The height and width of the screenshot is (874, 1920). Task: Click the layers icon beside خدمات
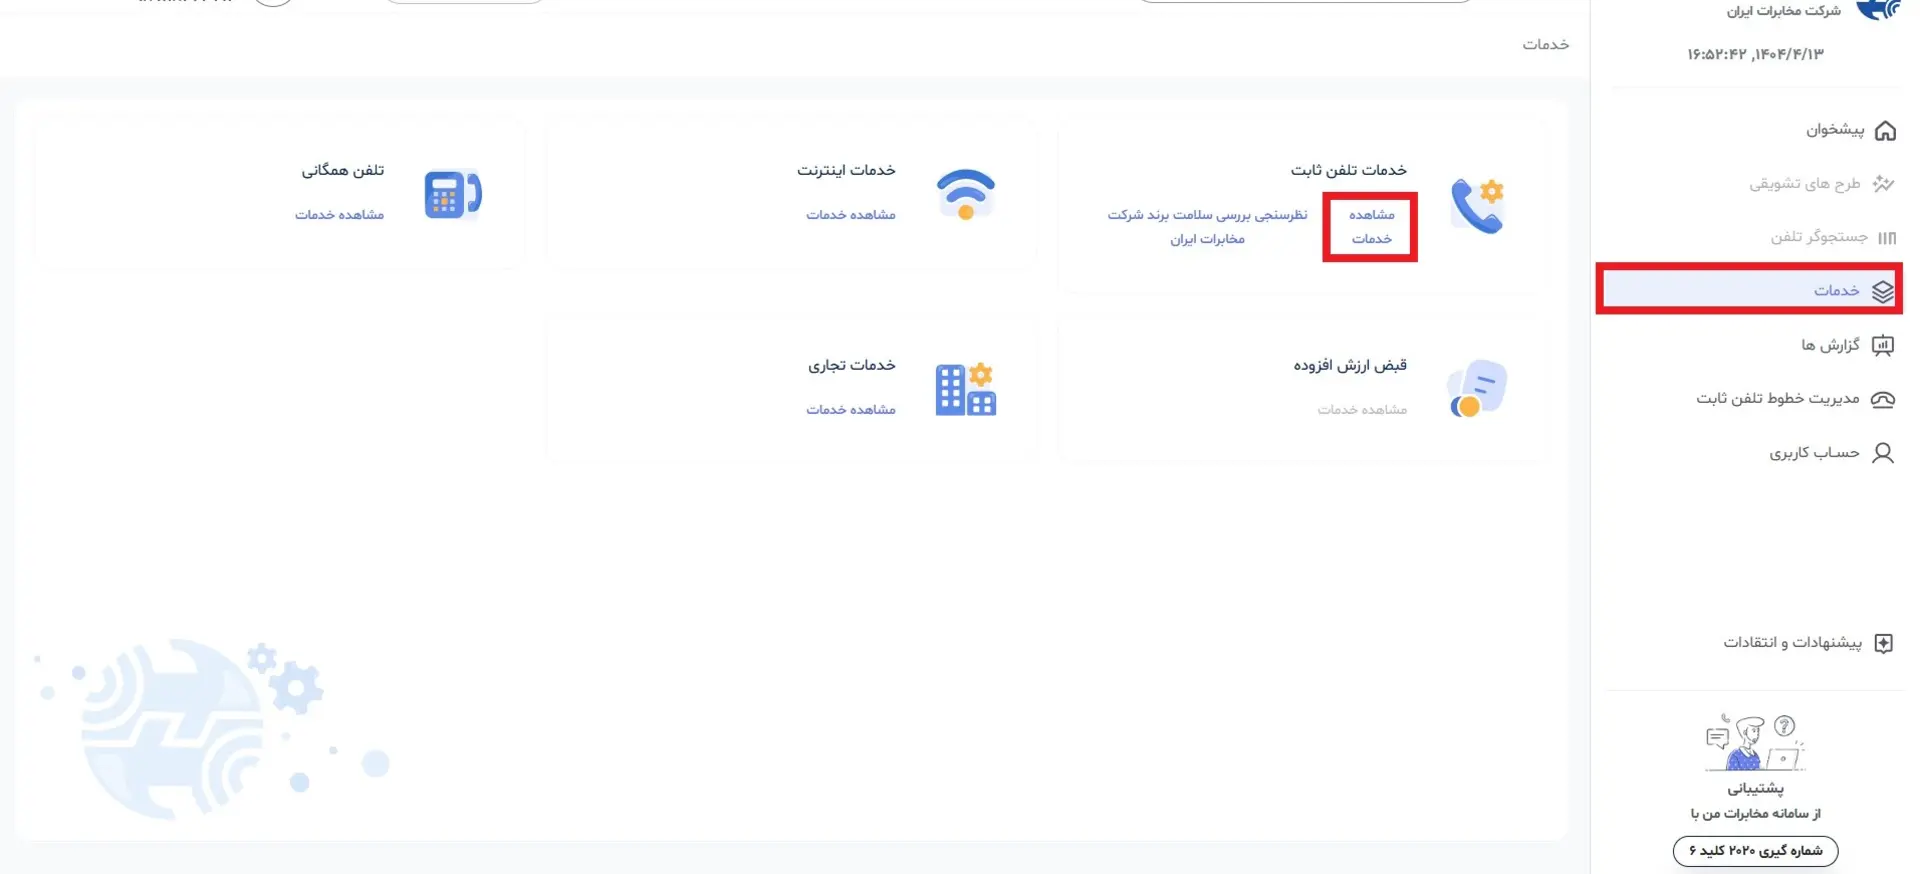coord(1883,291)
